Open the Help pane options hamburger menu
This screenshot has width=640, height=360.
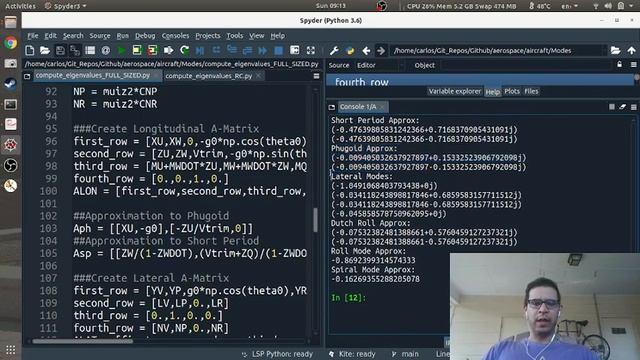click(x=633, y=65)
